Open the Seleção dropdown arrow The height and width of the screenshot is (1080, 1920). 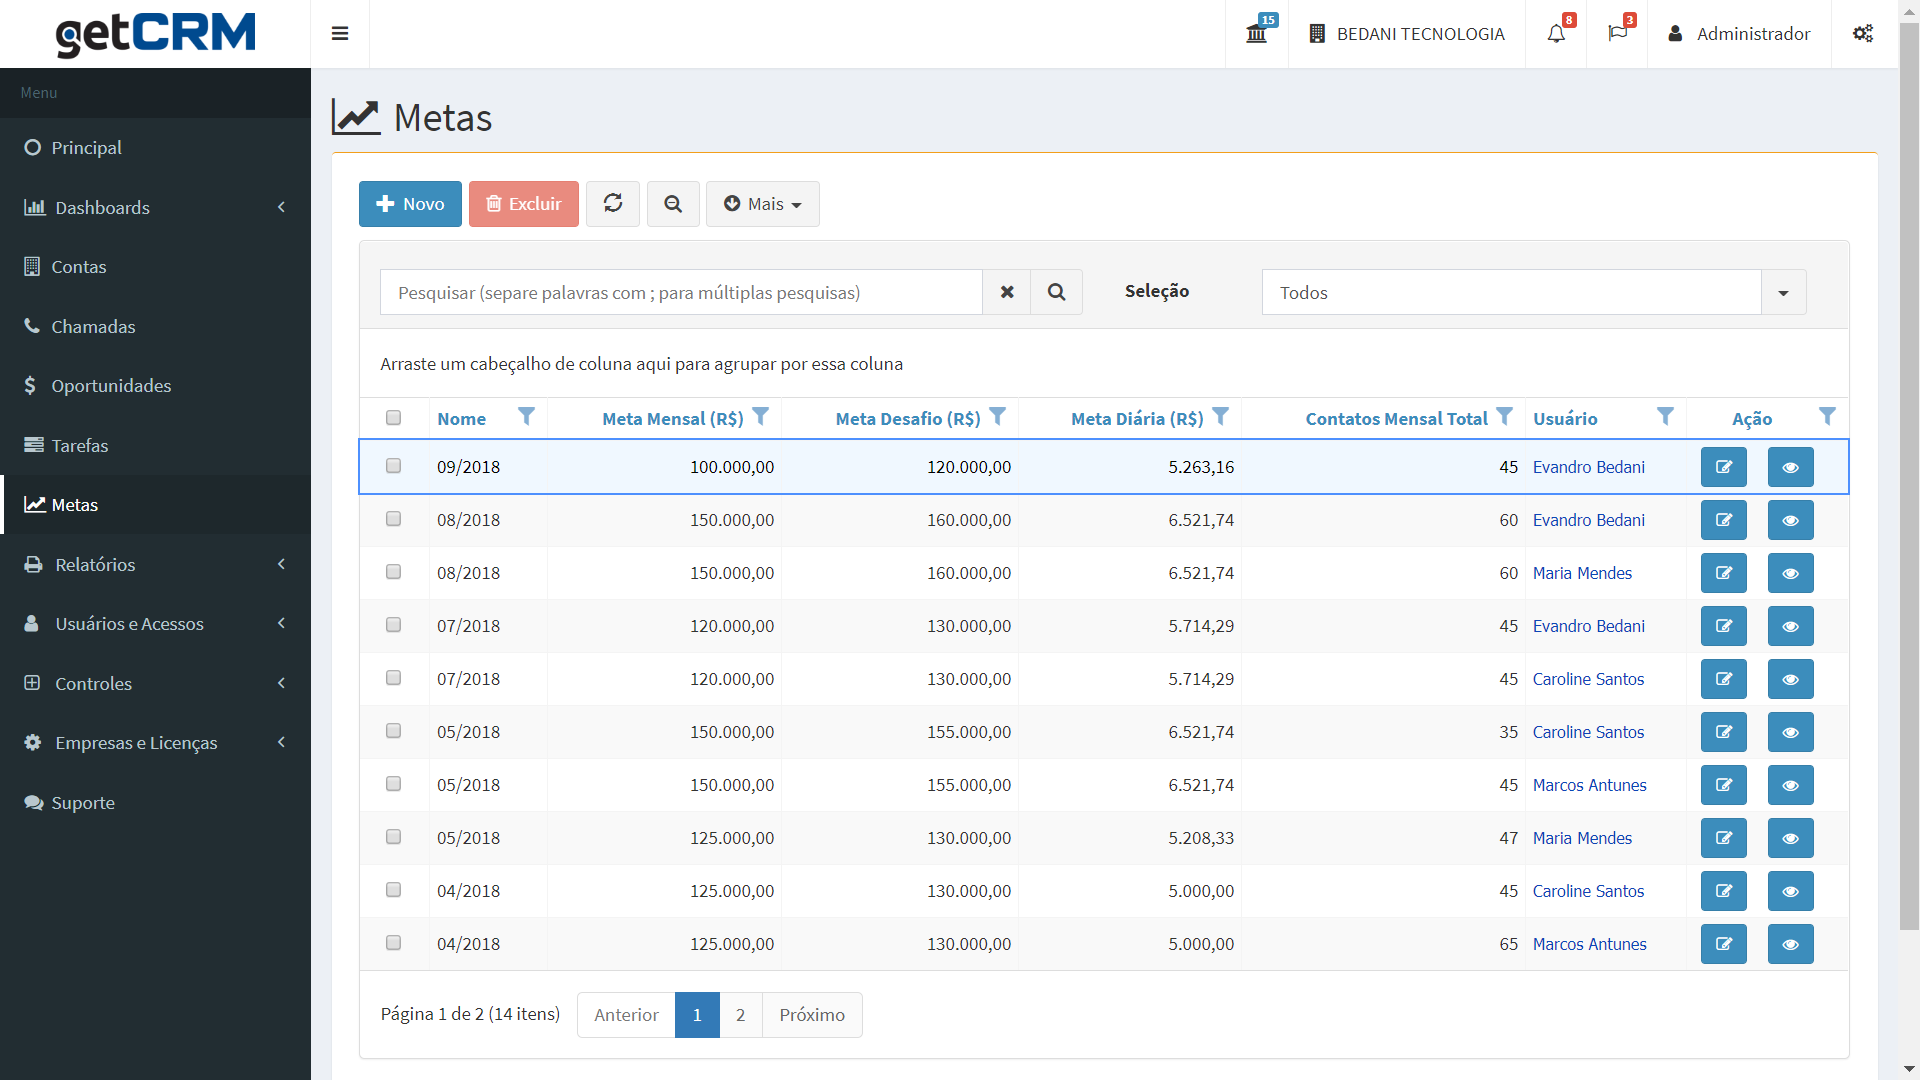pyautogui.click(x=1783, y=292)
